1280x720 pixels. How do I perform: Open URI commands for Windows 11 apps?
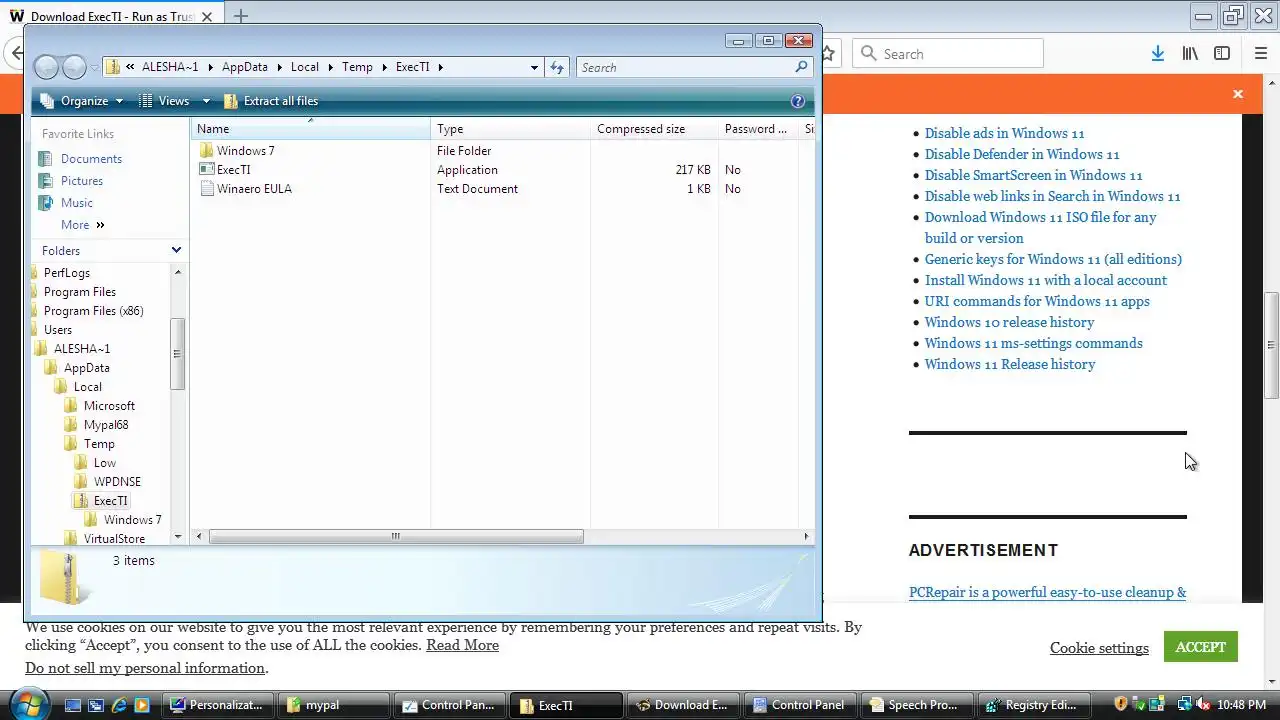[x=1037, y=301]
